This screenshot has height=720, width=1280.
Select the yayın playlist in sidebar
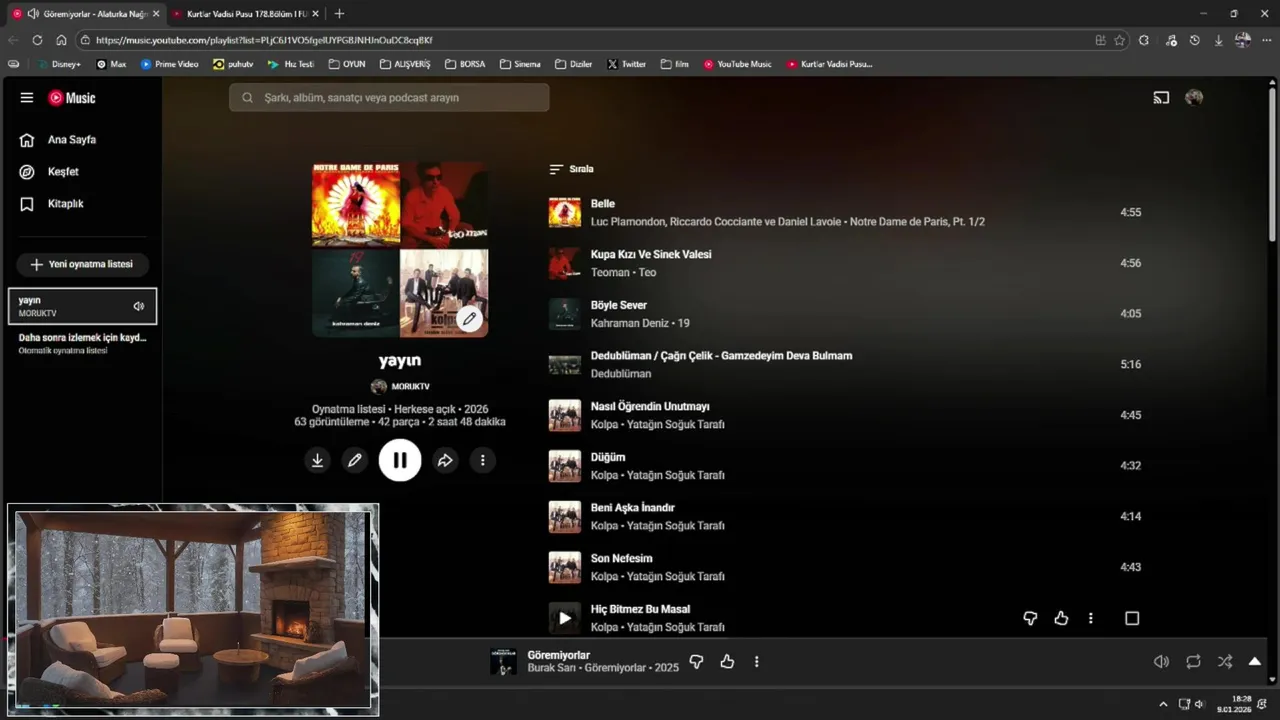pyautogui.click(x=82, y=306)
